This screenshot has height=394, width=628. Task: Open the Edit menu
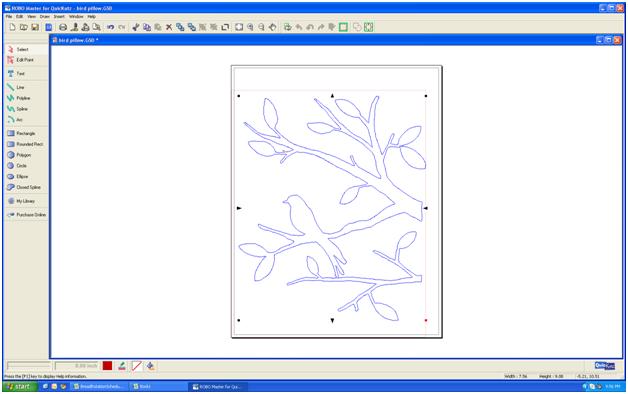(x=20, y=17)
